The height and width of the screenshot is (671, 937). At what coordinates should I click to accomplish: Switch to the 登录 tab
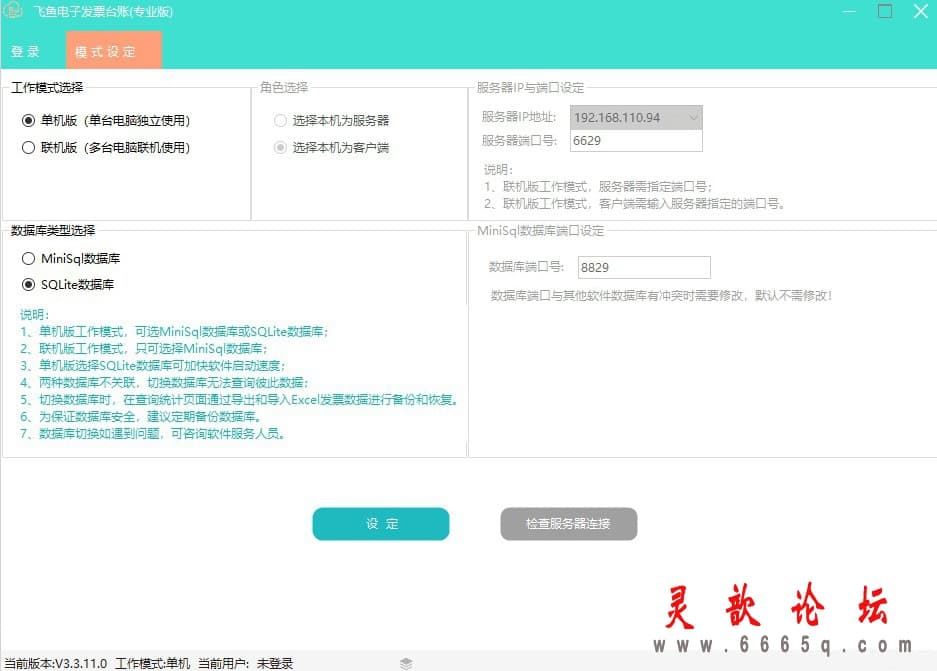(25, 52)
